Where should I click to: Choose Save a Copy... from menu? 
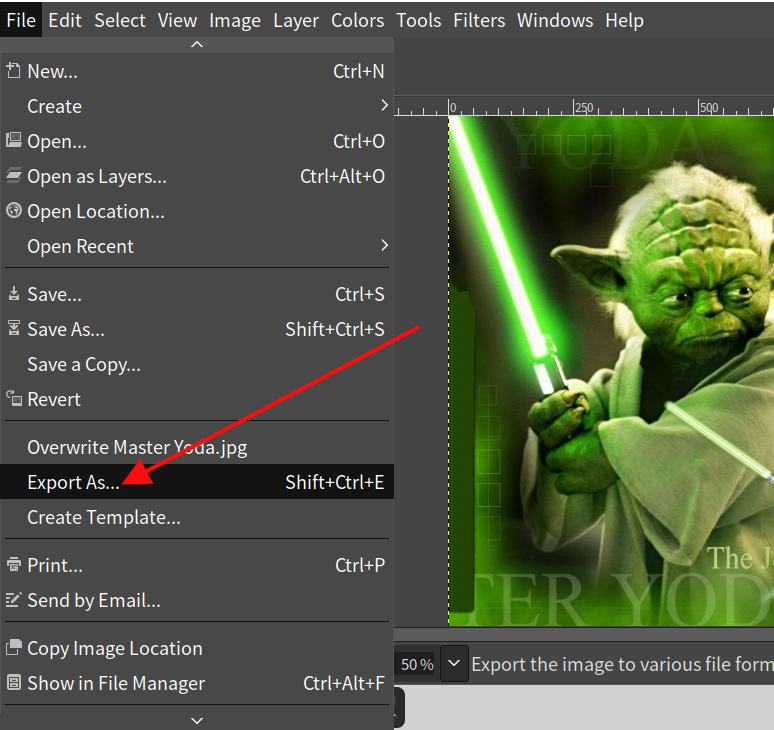click(197, 365)
